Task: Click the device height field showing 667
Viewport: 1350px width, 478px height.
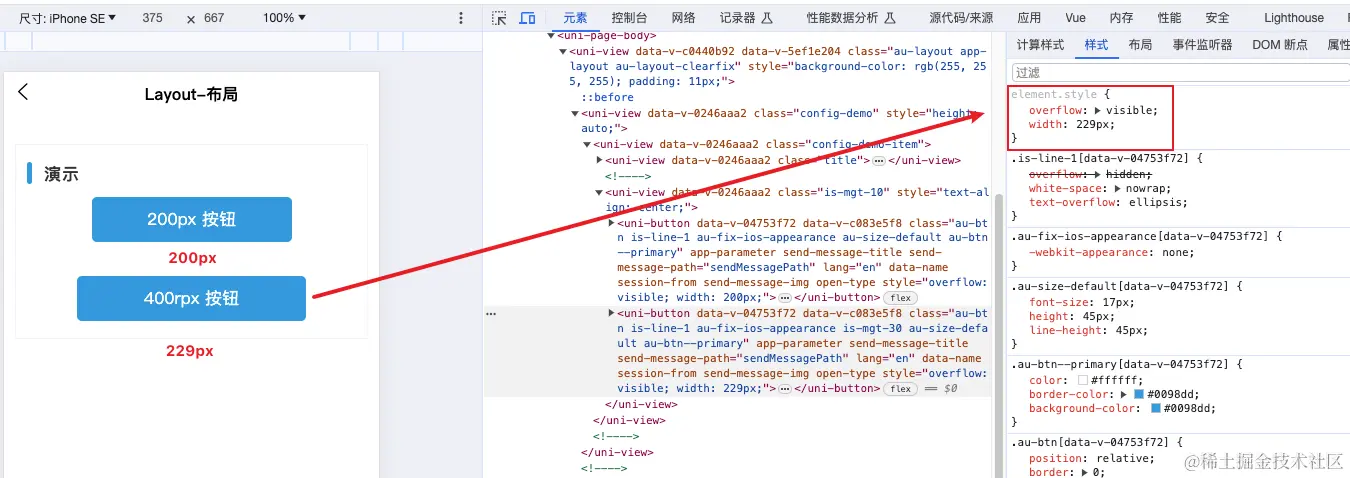Action: [214, 18]
